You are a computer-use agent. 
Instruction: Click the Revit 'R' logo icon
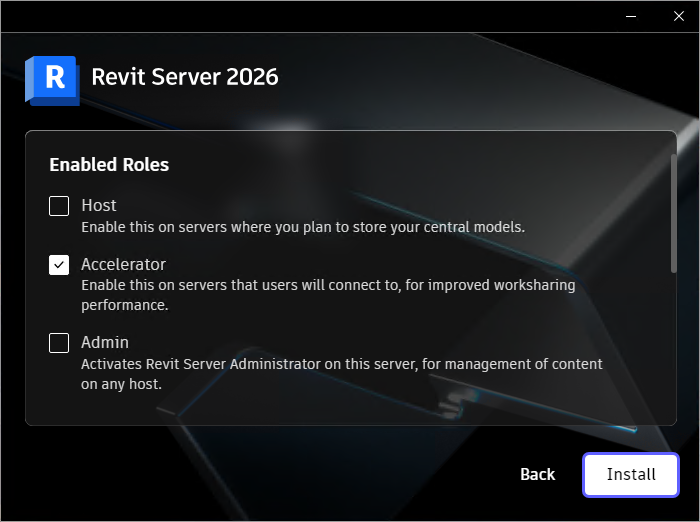pyautogui.click(x=52, y=81)
